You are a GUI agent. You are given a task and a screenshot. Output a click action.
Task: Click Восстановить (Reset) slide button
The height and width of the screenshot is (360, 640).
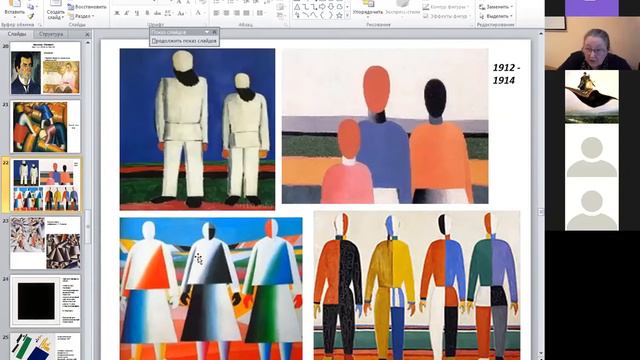point(87,7)
